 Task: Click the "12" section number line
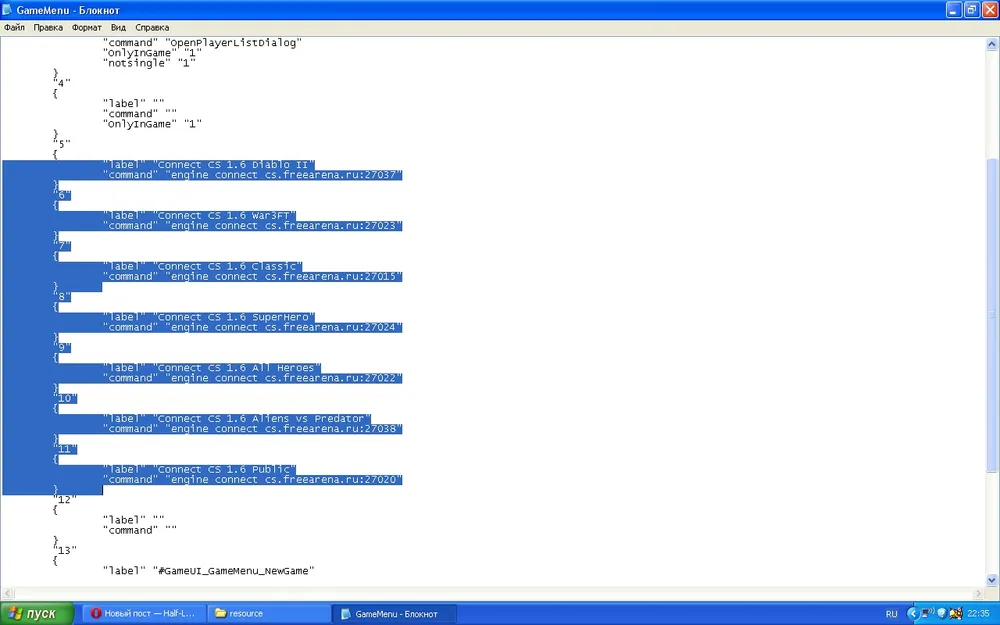pos(66,500)
